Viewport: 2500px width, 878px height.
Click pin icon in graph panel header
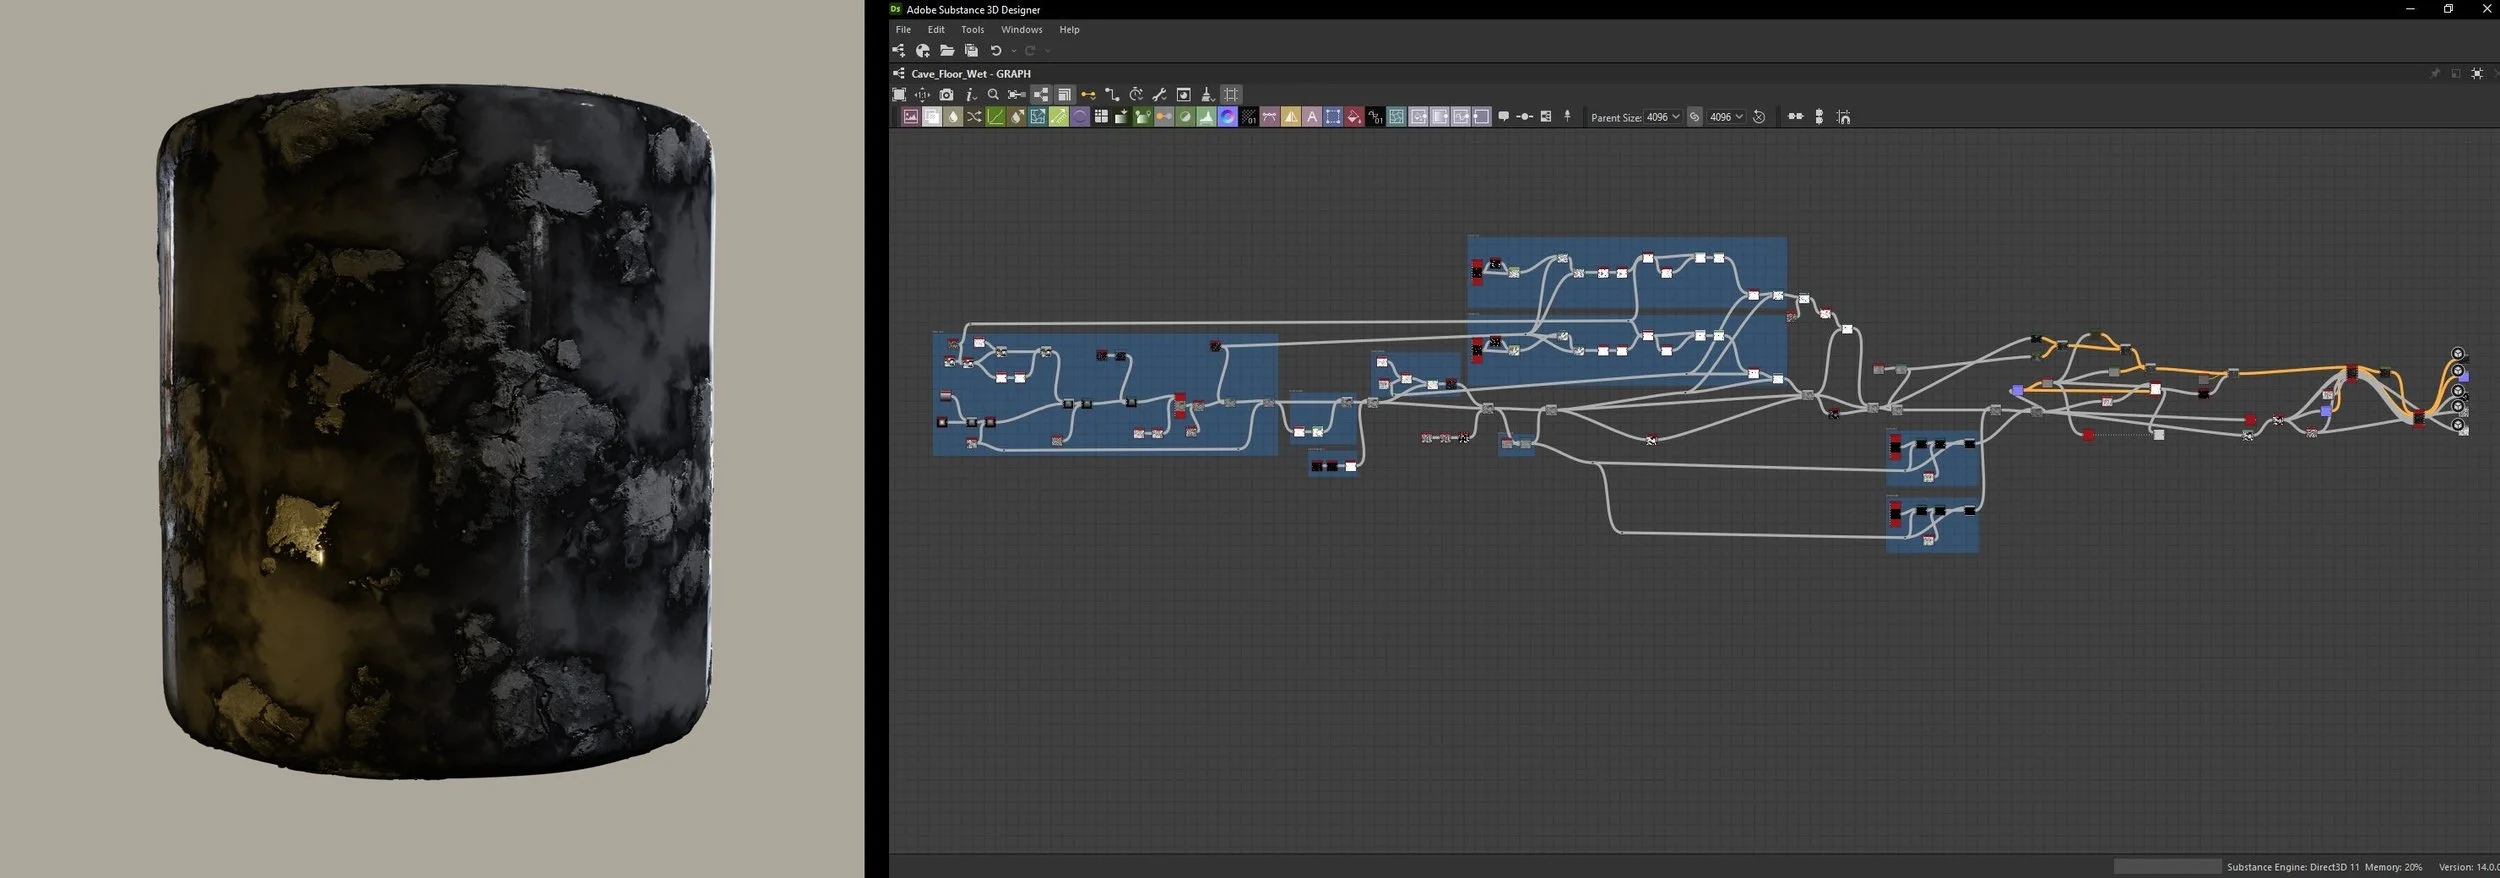click(x=2435, y=74)
